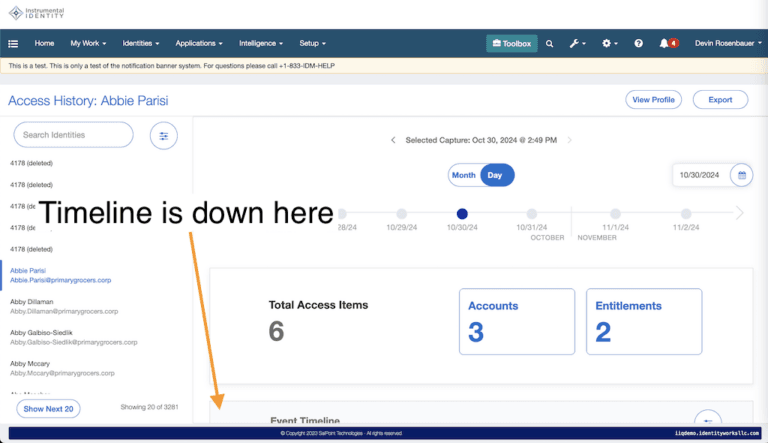768x443 pixels.
Task: Click the Show Next 20 button
Action: tap(48, 409)
